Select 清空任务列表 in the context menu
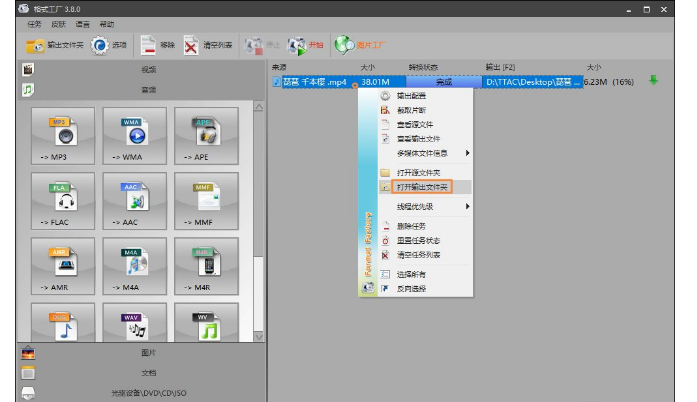 [x=425, y=255]
